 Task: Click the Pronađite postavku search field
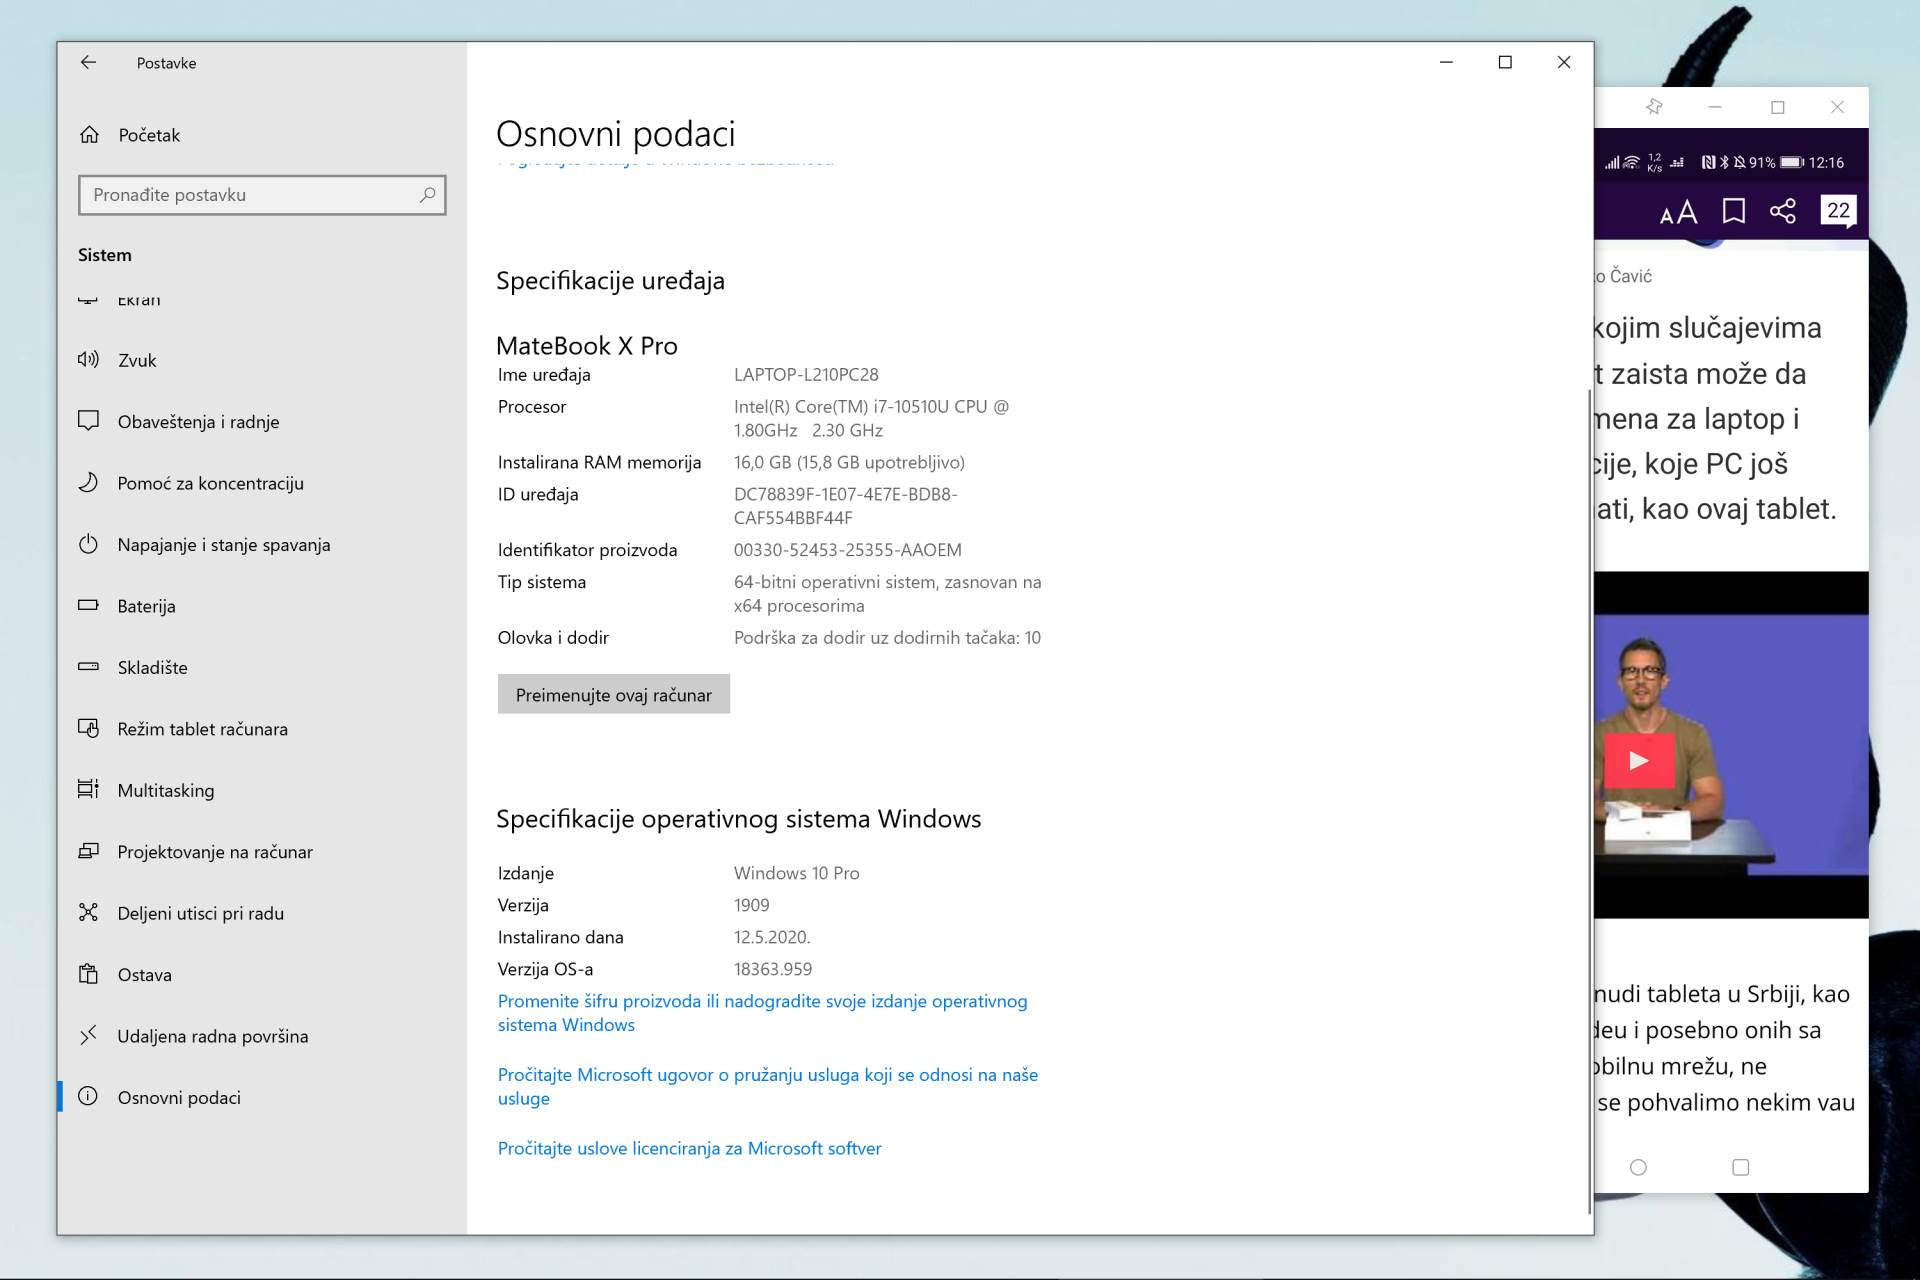[250, 195]
